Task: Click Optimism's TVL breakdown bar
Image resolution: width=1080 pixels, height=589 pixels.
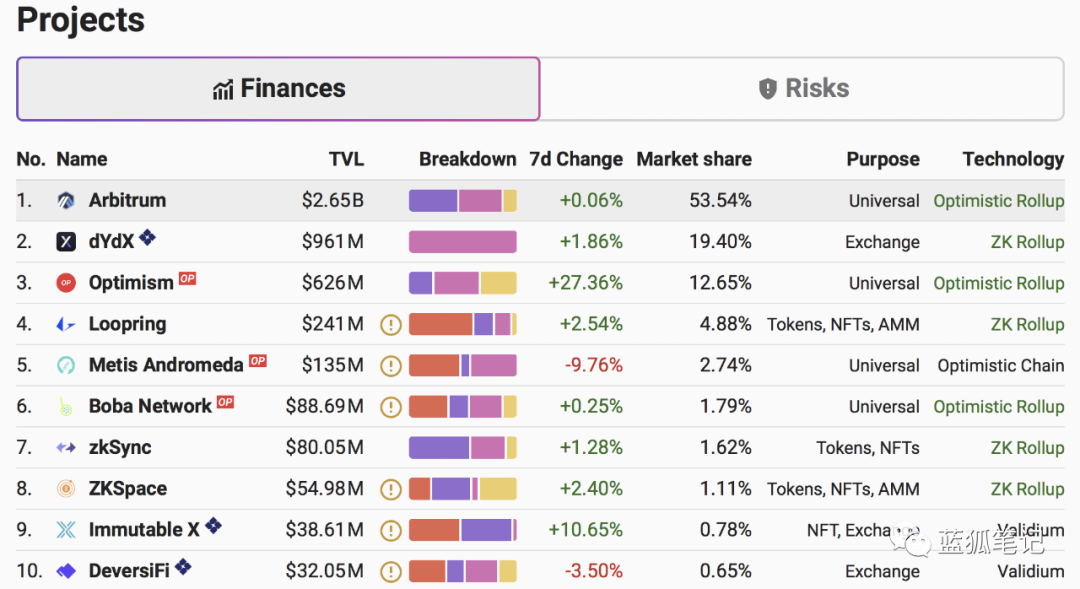Action: click(x=463, y=283)
